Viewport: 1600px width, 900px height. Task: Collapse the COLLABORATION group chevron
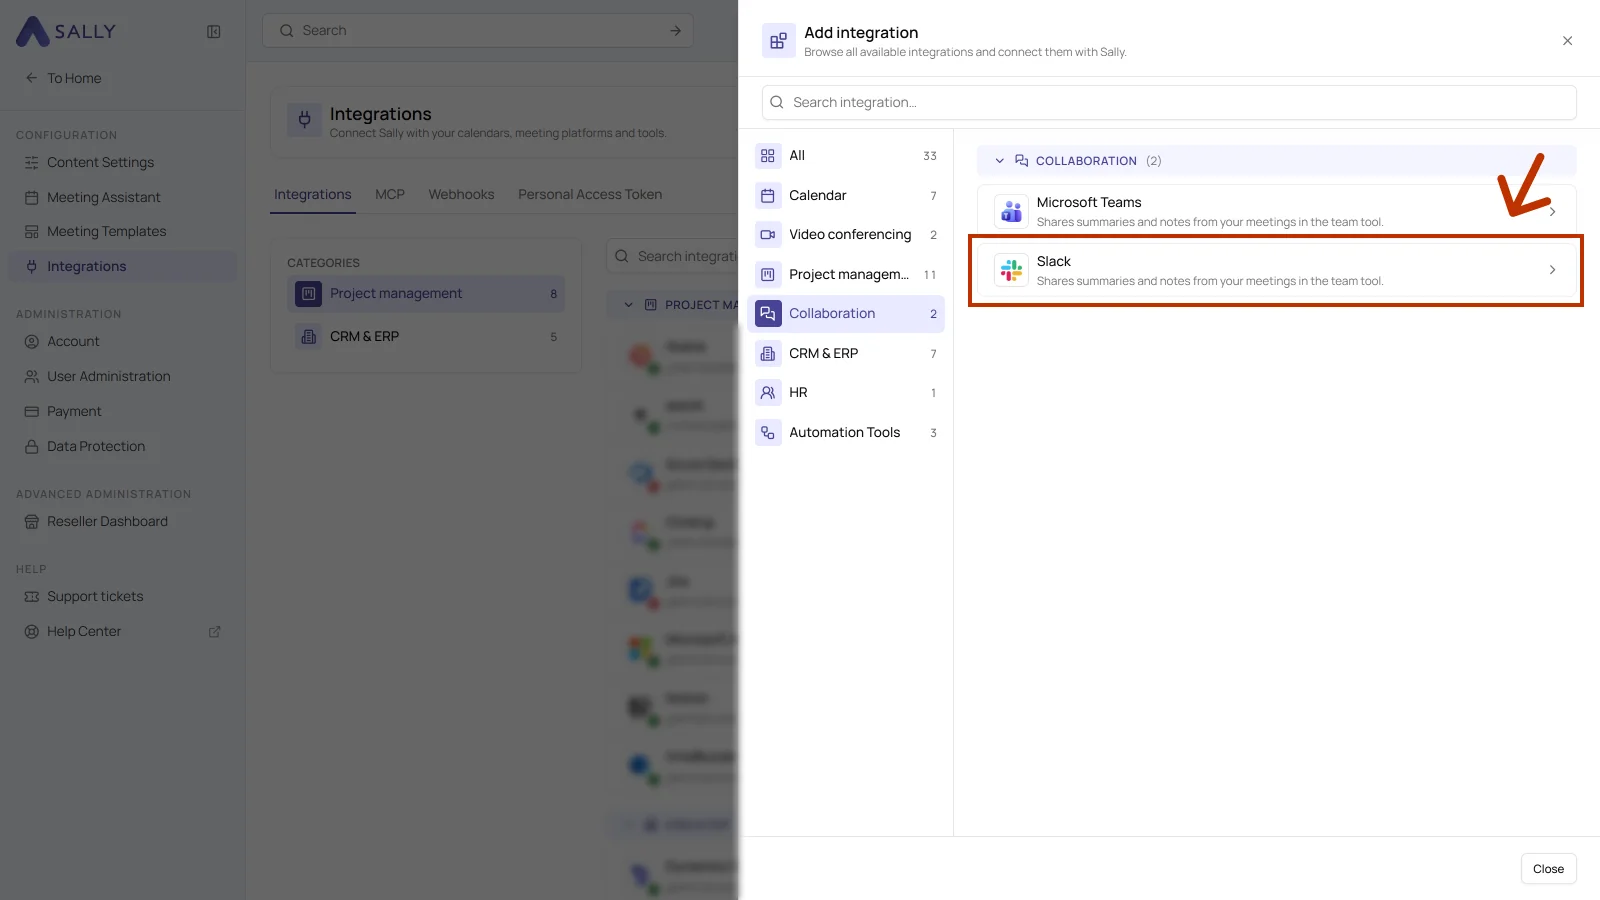click(999, 161)
